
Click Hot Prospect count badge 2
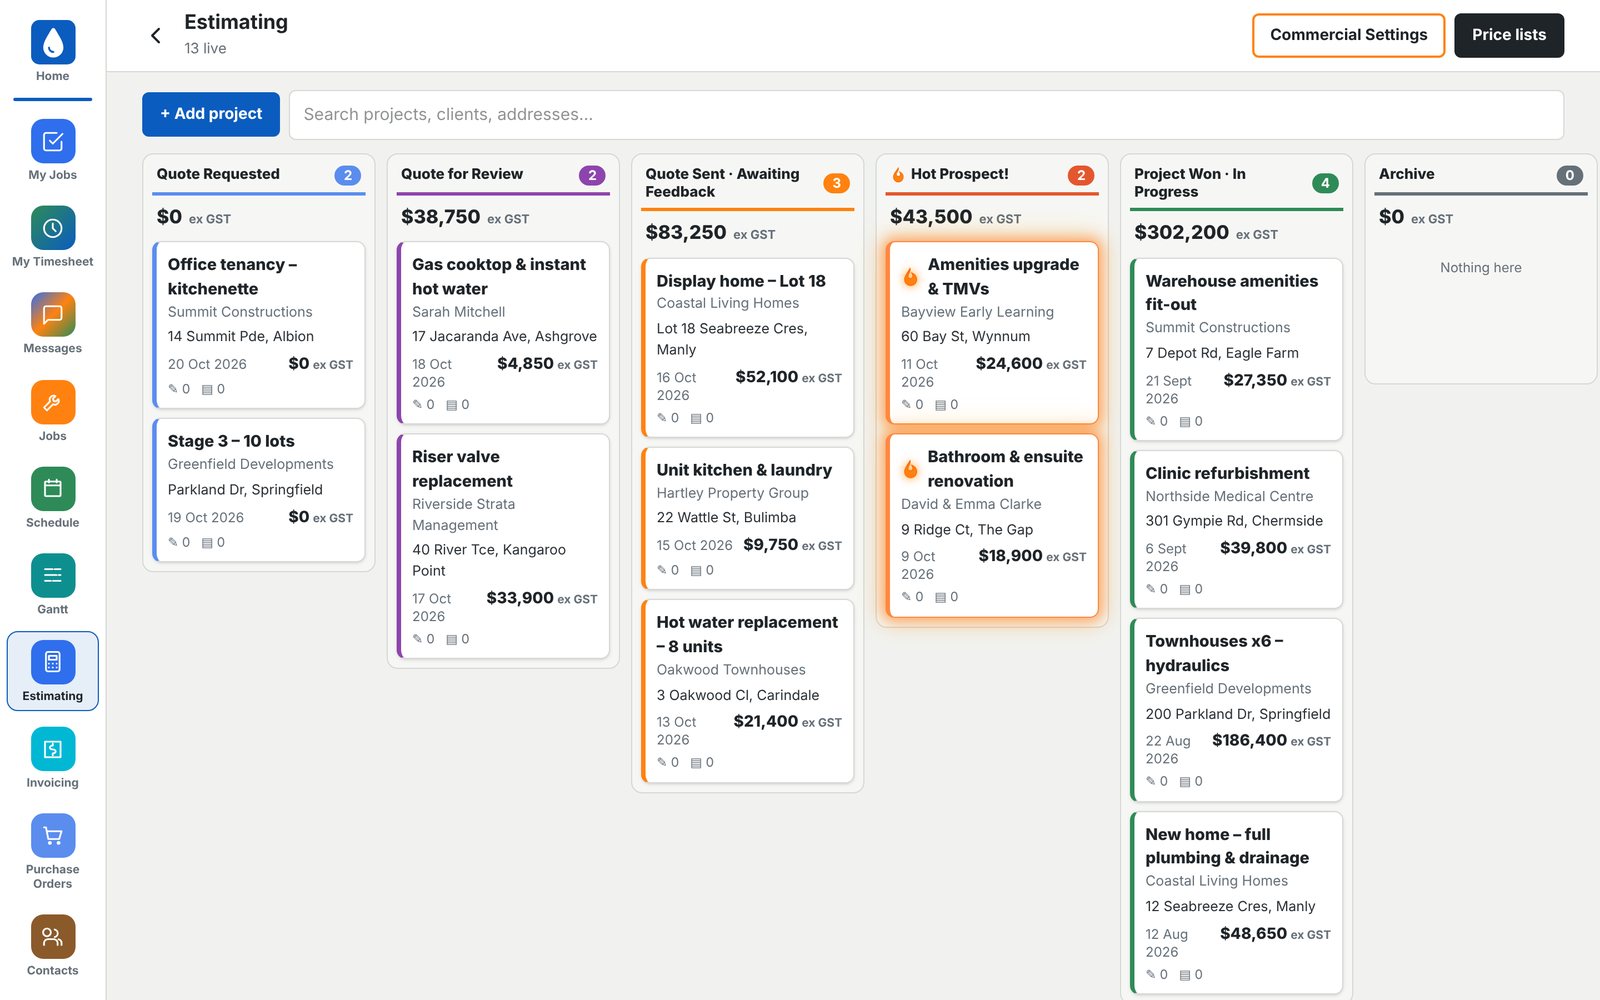(1081, 175)
